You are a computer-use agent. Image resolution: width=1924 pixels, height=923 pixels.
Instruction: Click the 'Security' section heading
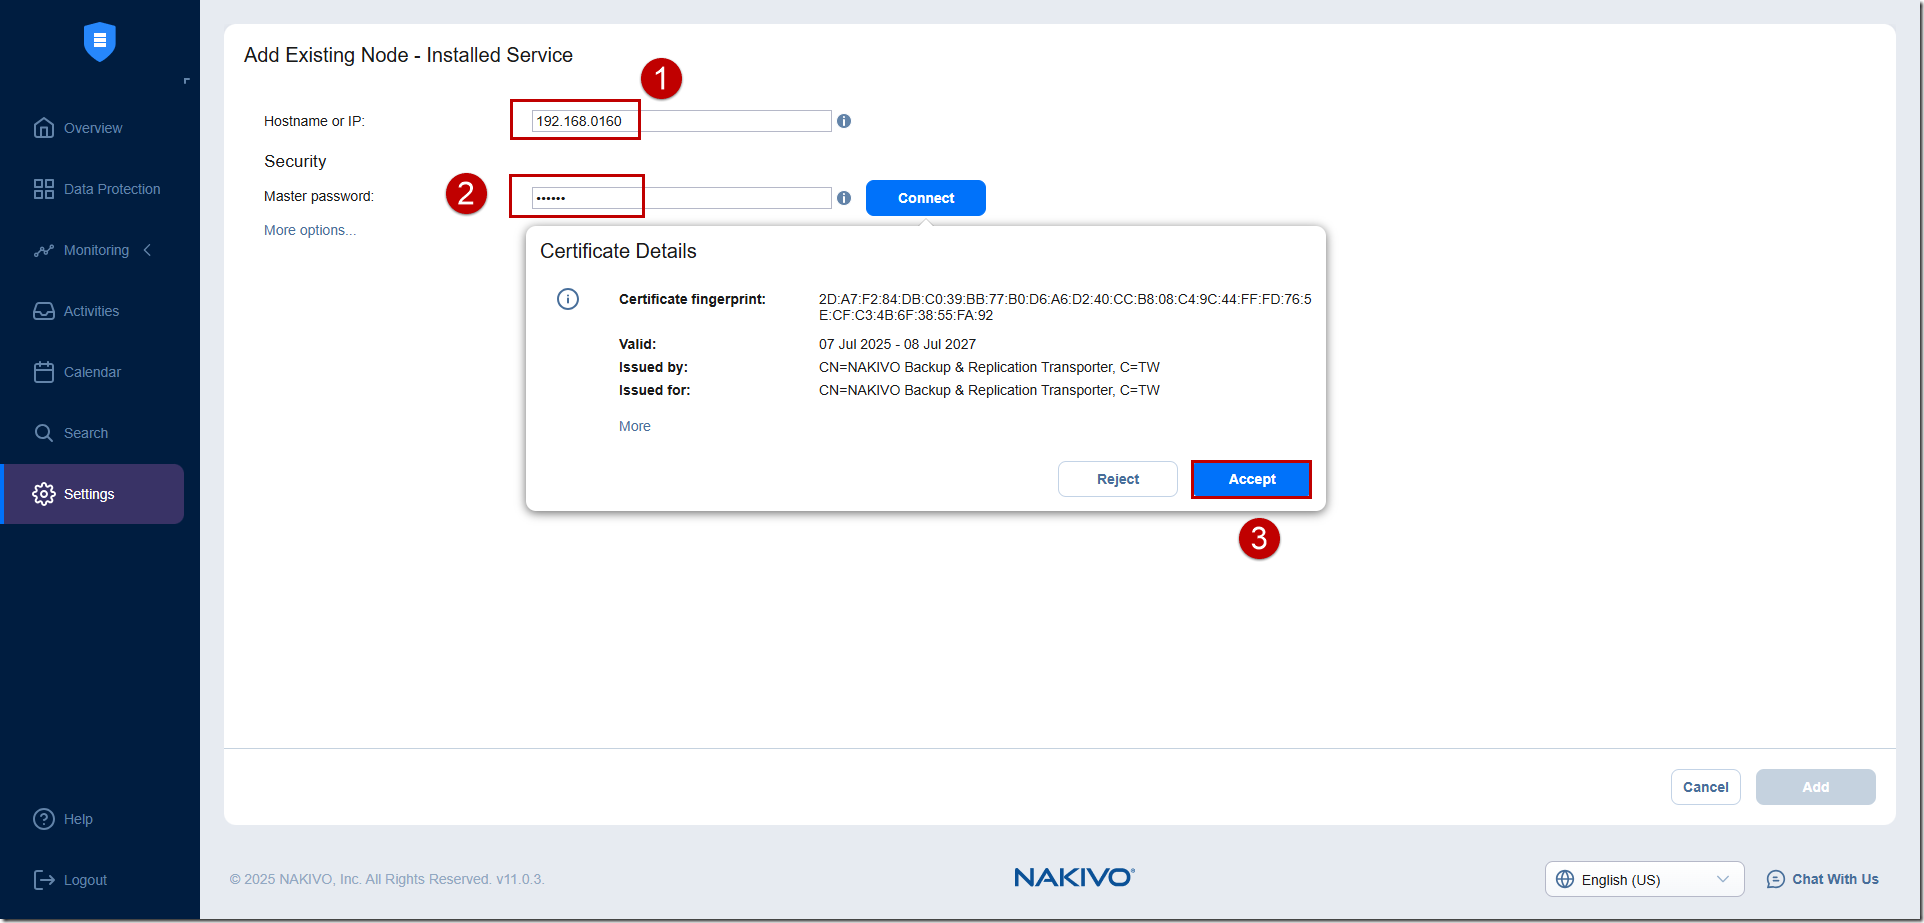pyautogui.click(x=295, y=161)
